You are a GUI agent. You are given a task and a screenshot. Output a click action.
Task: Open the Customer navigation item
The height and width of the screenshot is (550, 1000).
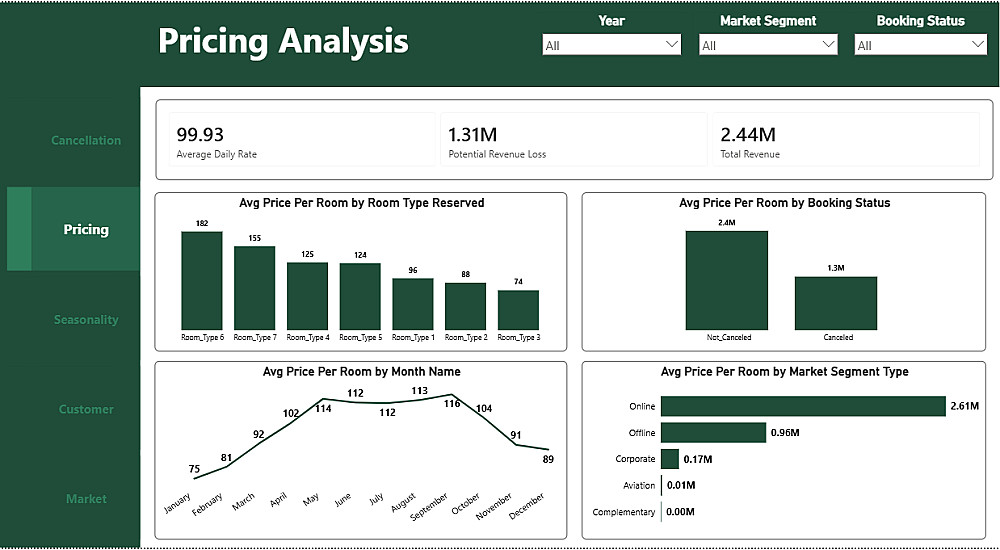pos(85,409)
